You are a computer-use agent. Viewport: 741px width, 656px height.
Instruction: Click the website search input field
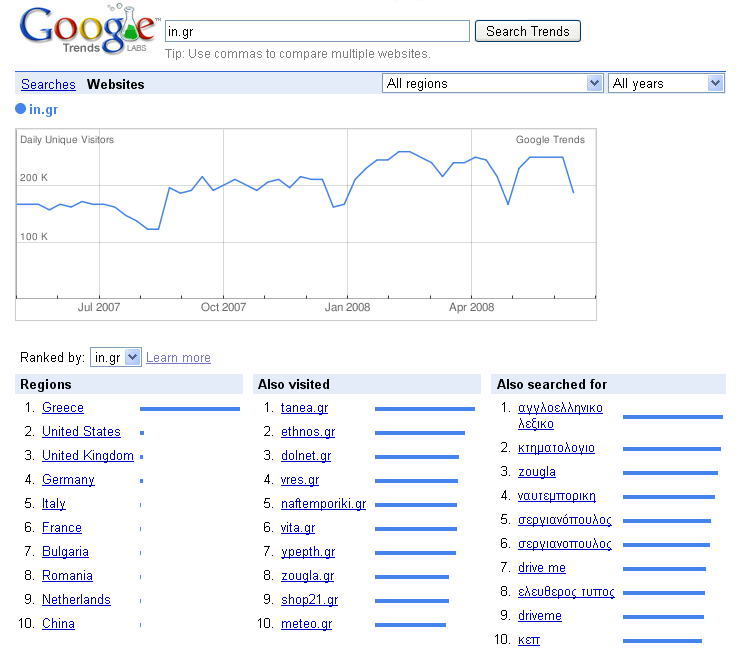coord(317,31)
